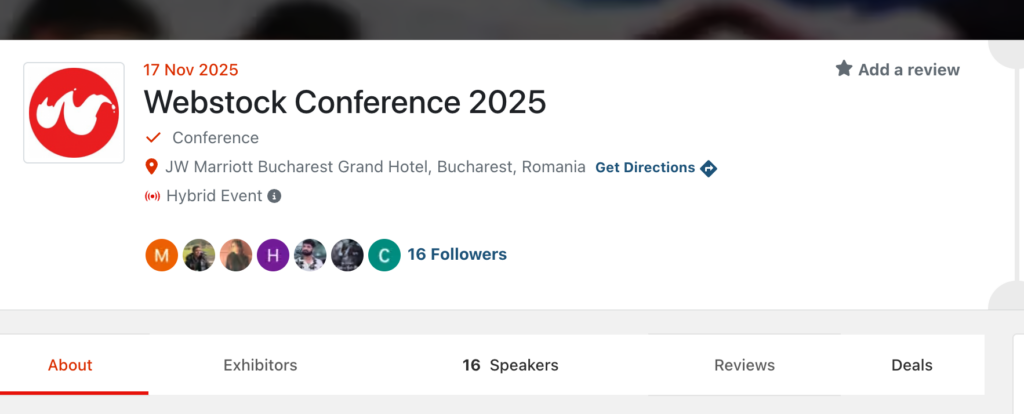Click the Hybrid Event info icon
Screen dimensions: 1024x414
coord(274,196)
